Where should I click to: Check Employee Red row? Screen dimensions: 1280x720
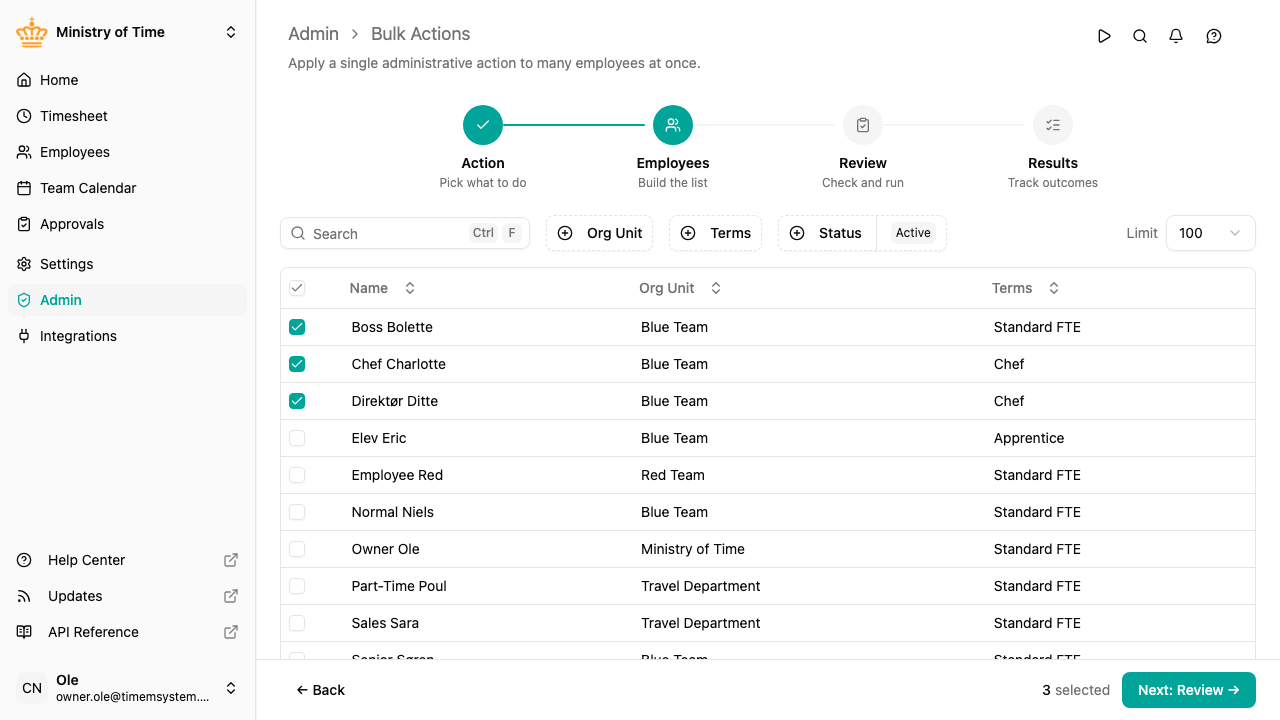[x=297, y=475]
